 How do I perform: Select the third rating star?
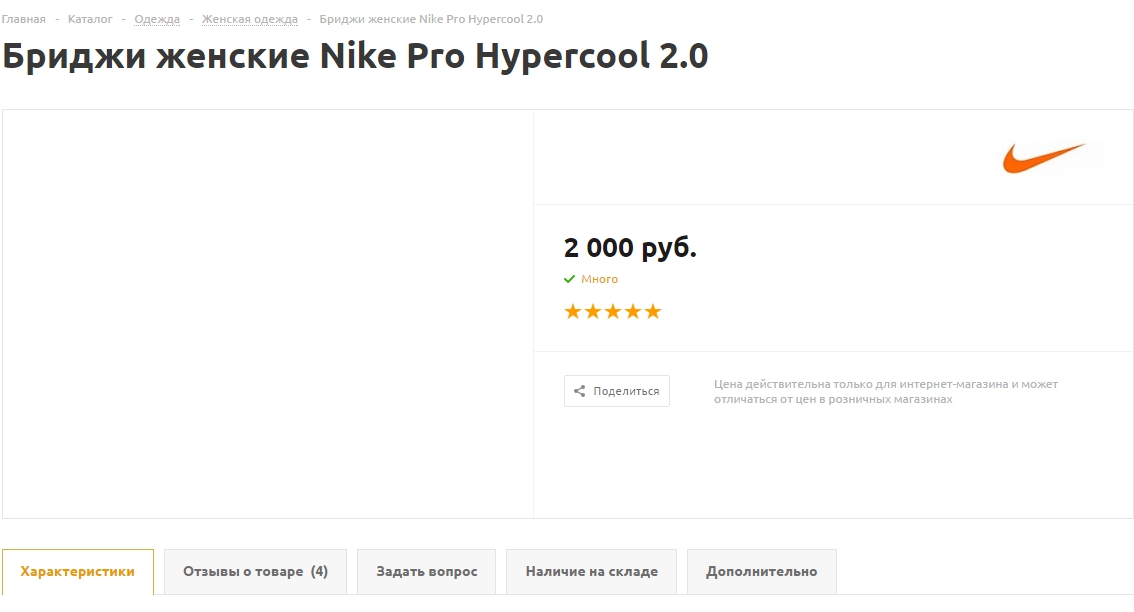(613, 312)
